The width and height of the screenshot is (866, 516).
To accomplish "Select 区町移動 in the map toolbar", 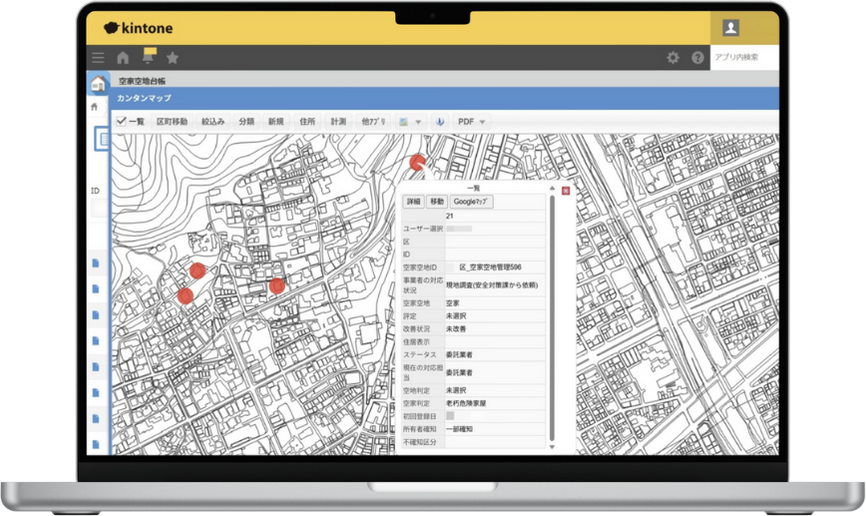I will click(171, 121).
